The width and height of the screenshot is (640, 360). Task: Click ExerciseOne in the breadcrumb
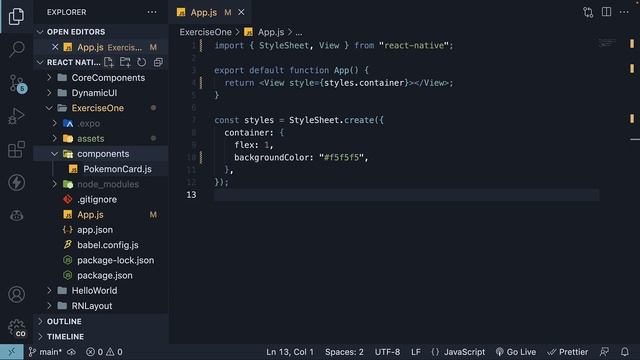tap(205, 32)
